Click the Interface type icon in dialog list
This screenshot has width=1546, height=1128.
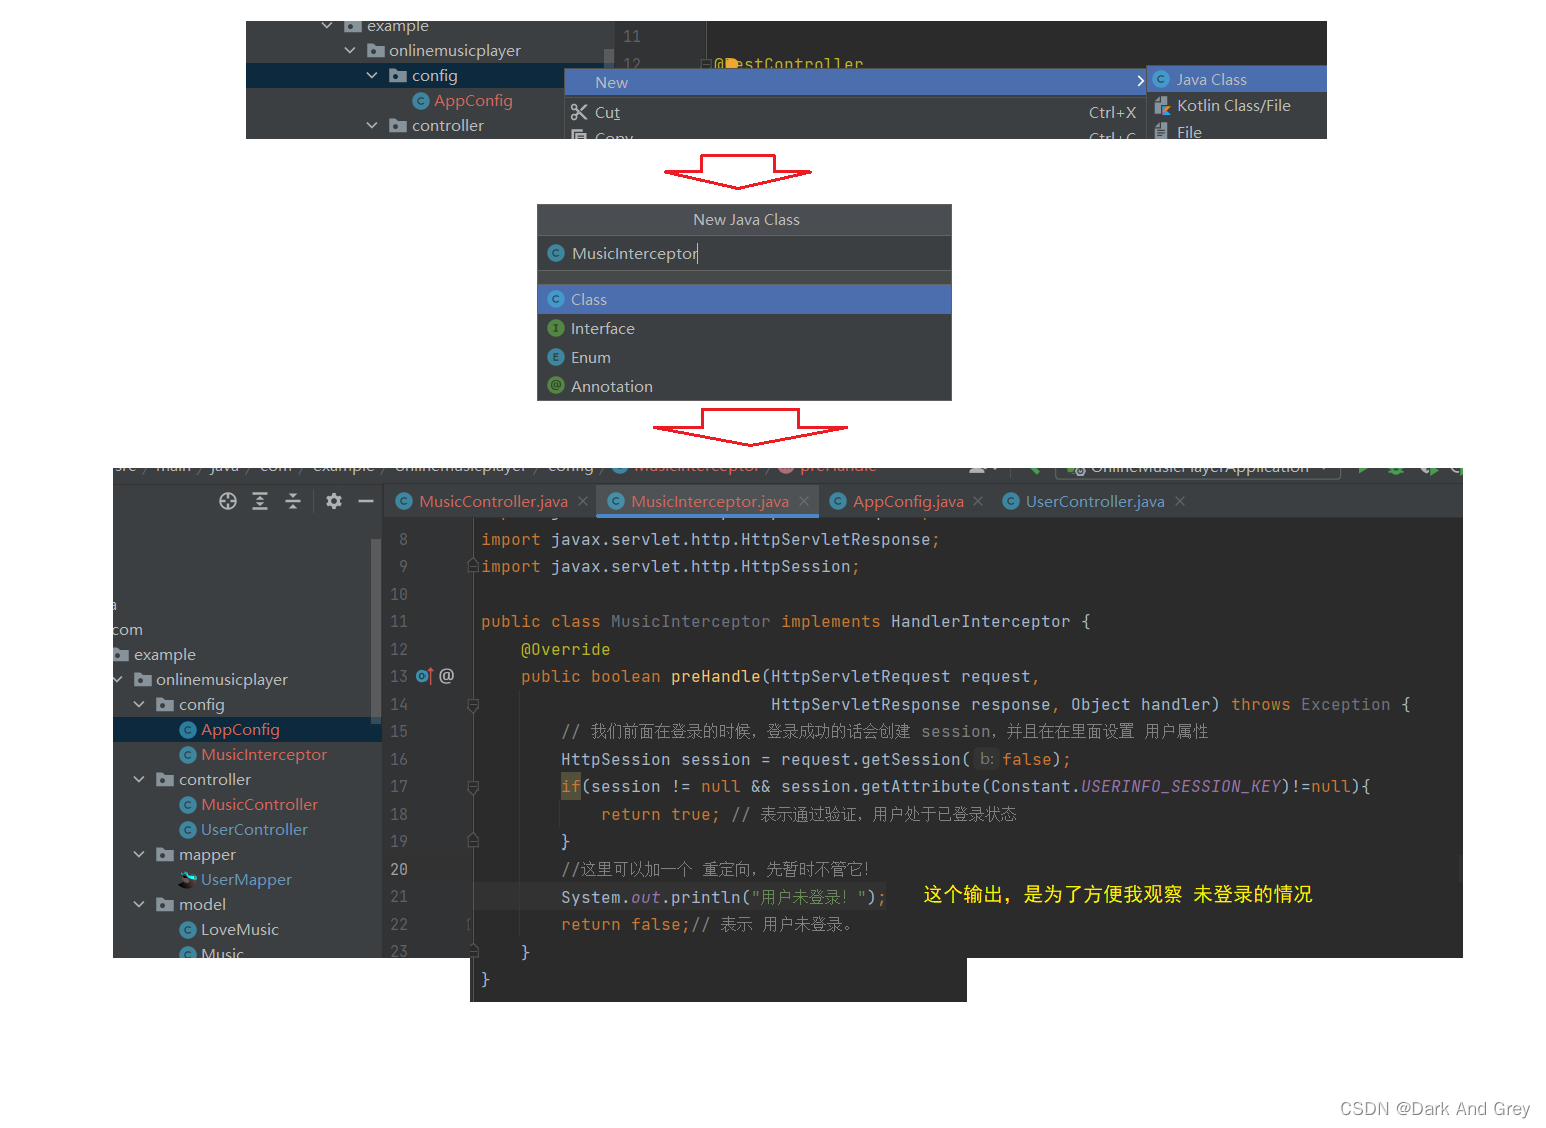pos(556,328)
